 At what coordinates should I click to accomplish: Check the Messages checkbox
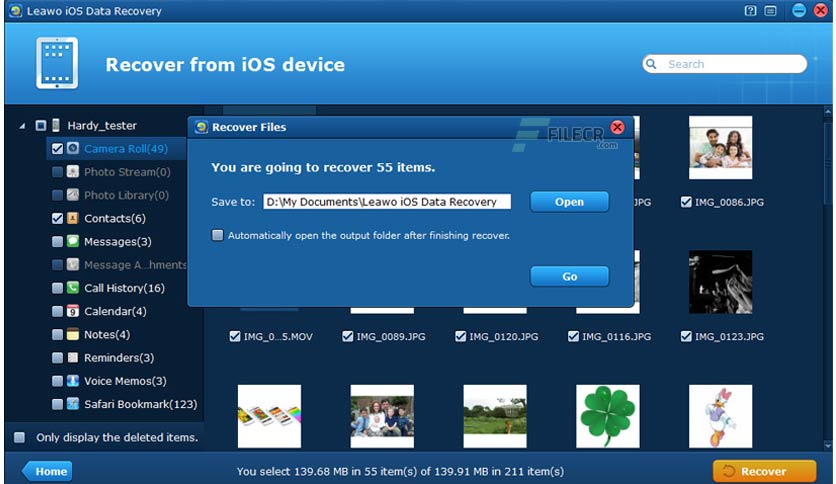(x=58, y=241)
